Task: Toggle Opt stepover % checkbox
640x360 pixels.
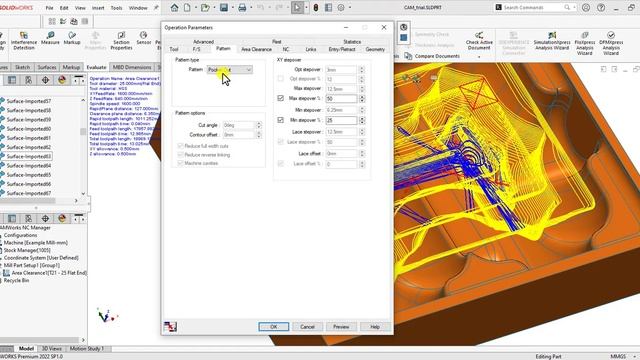Action: tap(280, 79)
